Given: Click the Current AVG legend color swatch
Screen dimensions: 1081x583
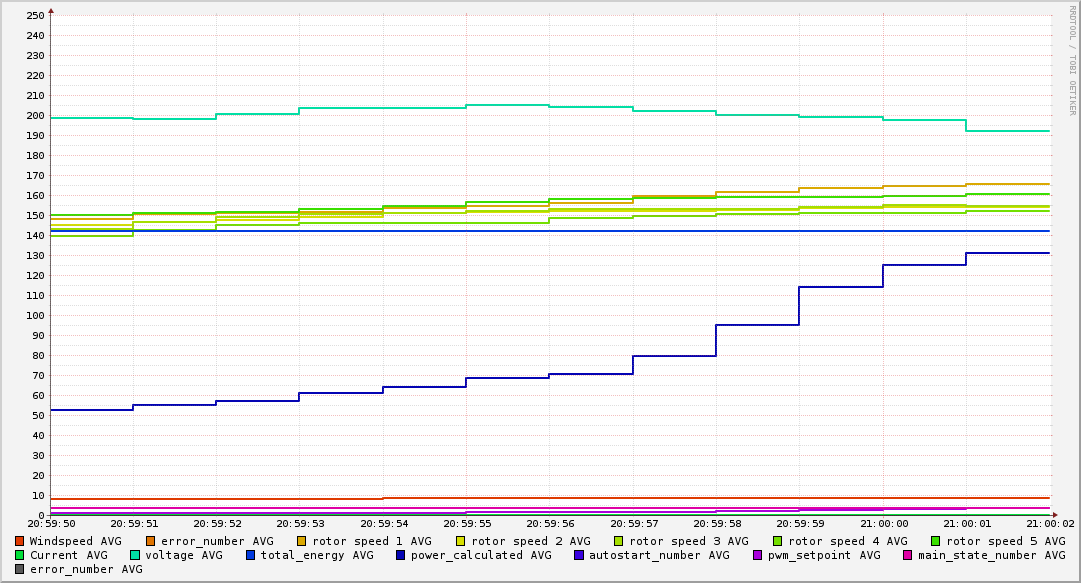Looking at the screenshot, I should coord(20,555).
